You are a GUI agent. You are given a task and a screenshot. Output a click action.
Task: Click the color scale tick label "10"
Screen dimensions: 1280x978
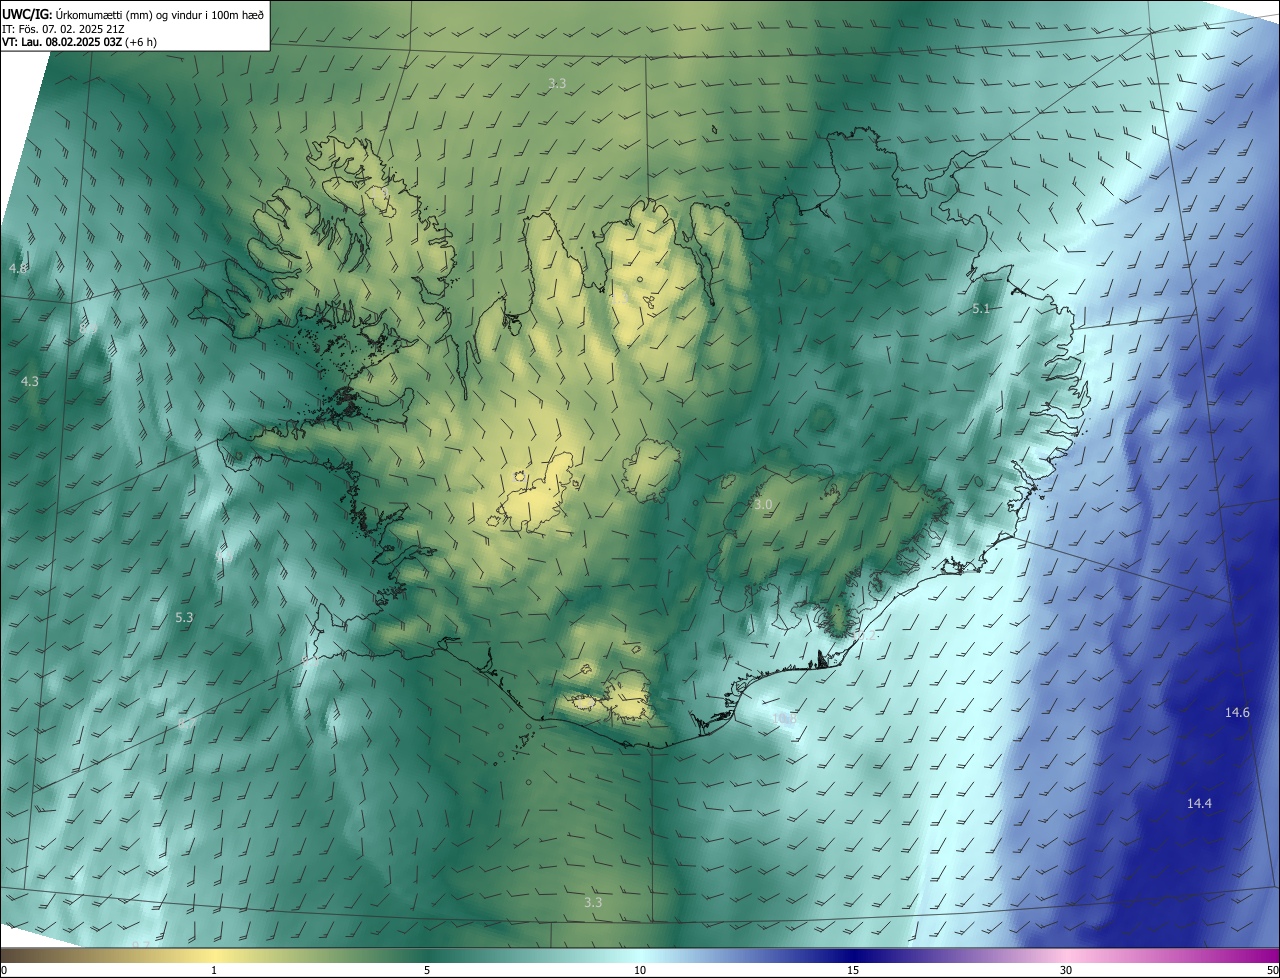coord(640,970)
